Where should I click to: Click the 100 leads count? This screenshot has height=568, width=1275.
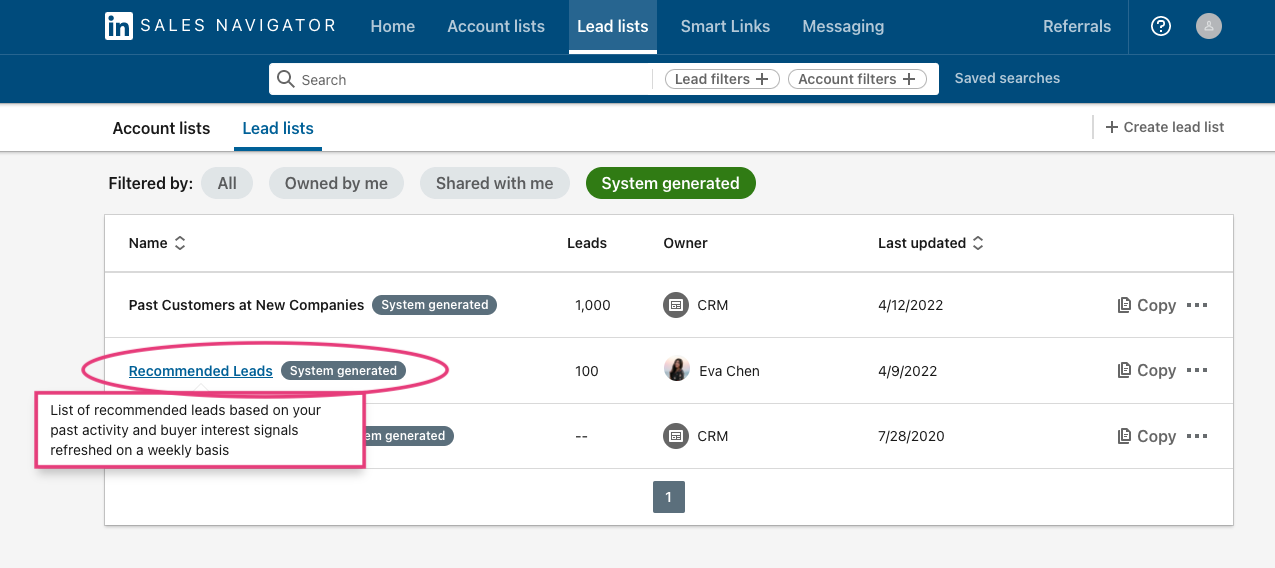tap(587, 371)
